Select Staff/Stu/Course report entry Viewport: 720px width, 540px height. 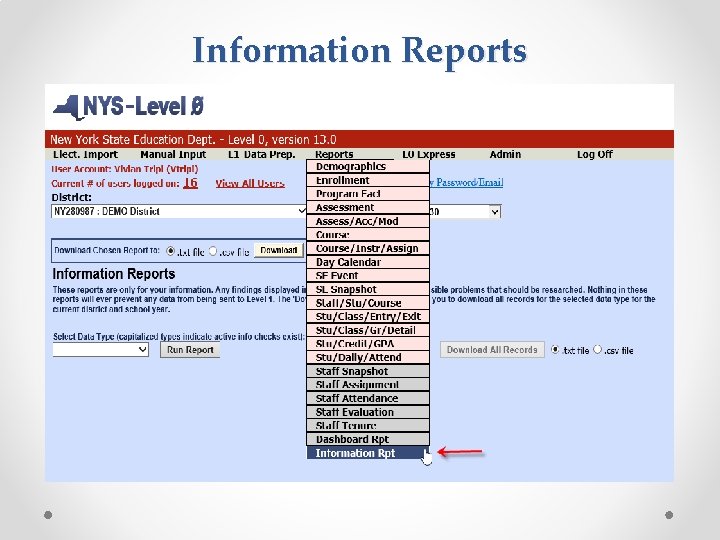coord(368,303)
